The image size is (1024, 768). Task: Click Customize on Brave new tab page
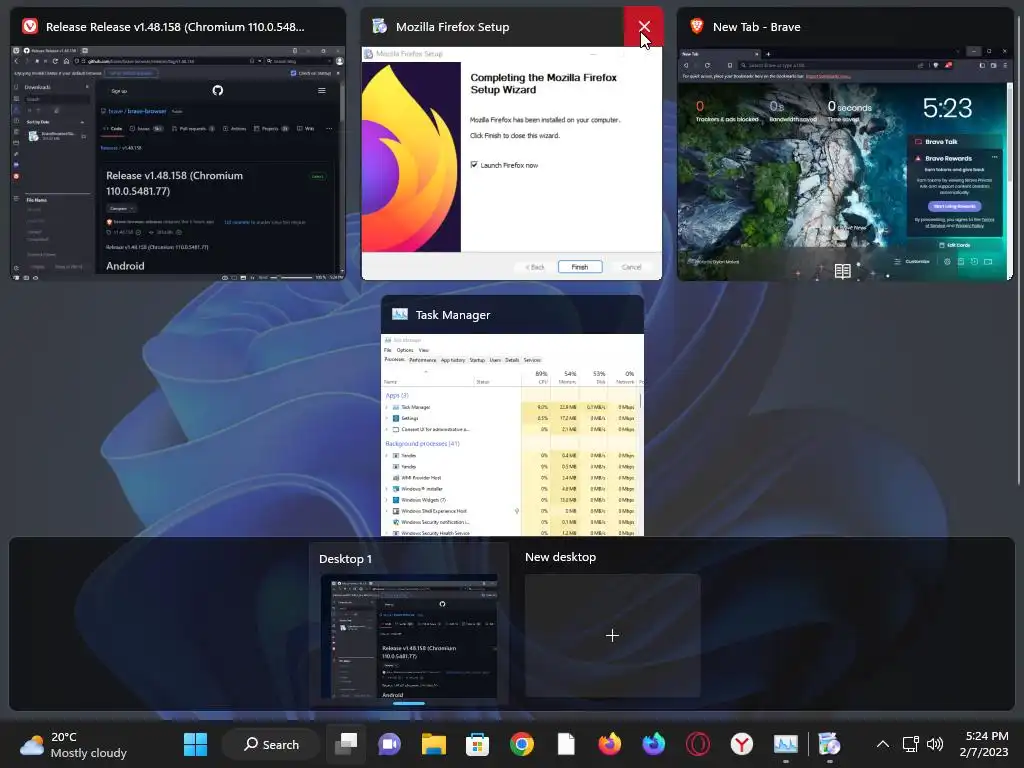pos(912,261)
